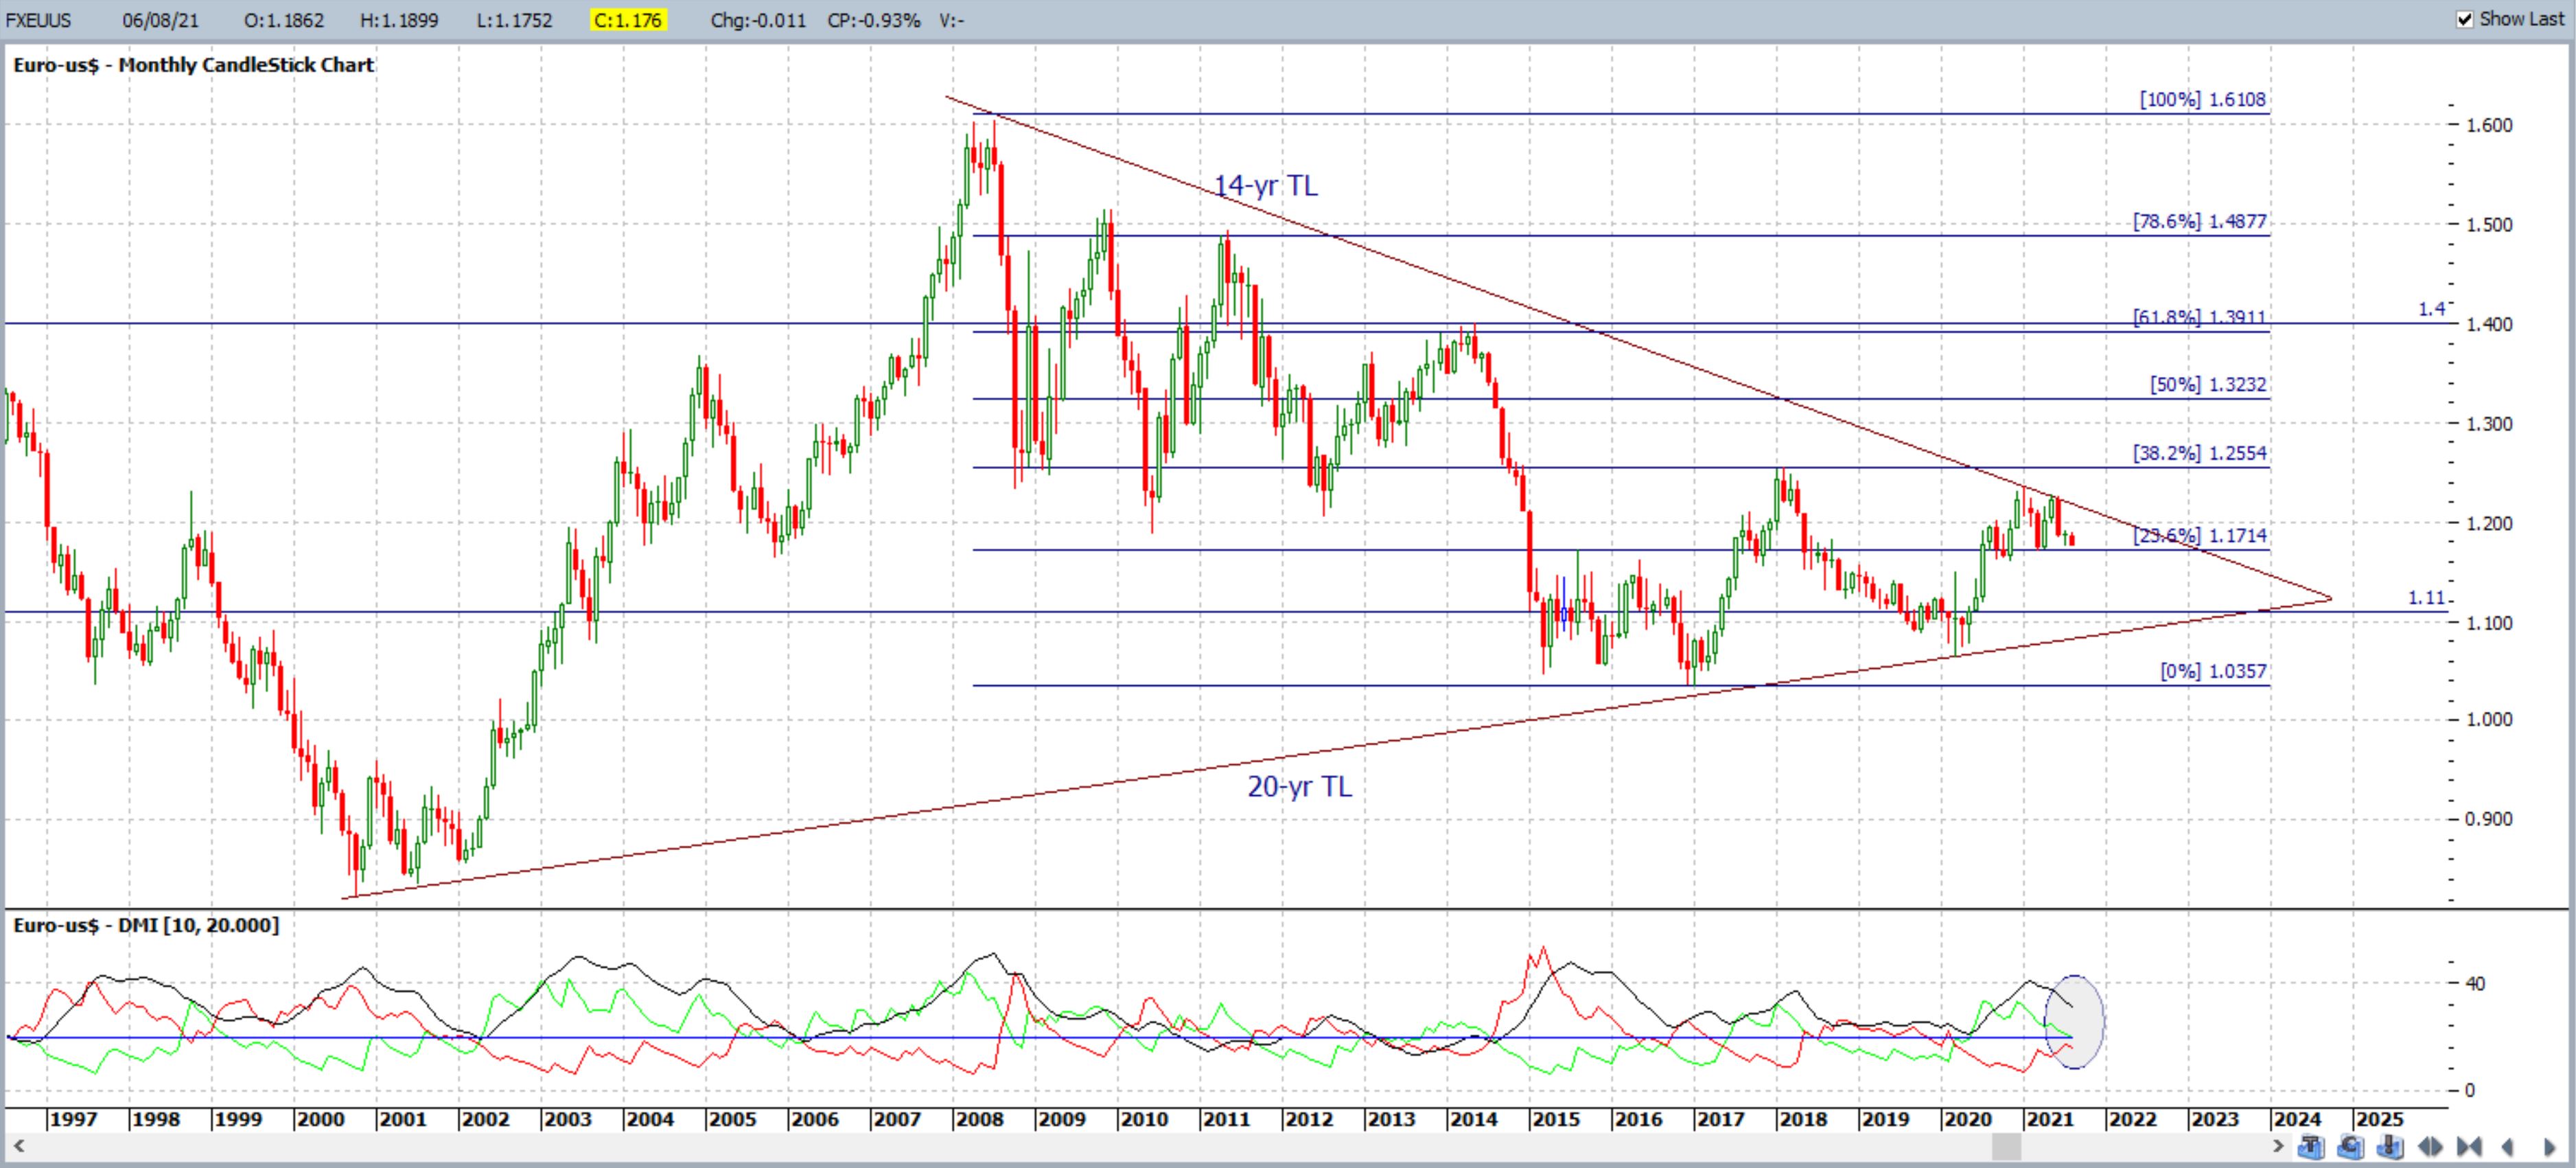
Task: Click the 1.200 price axis label
Action: [2489, 523]
